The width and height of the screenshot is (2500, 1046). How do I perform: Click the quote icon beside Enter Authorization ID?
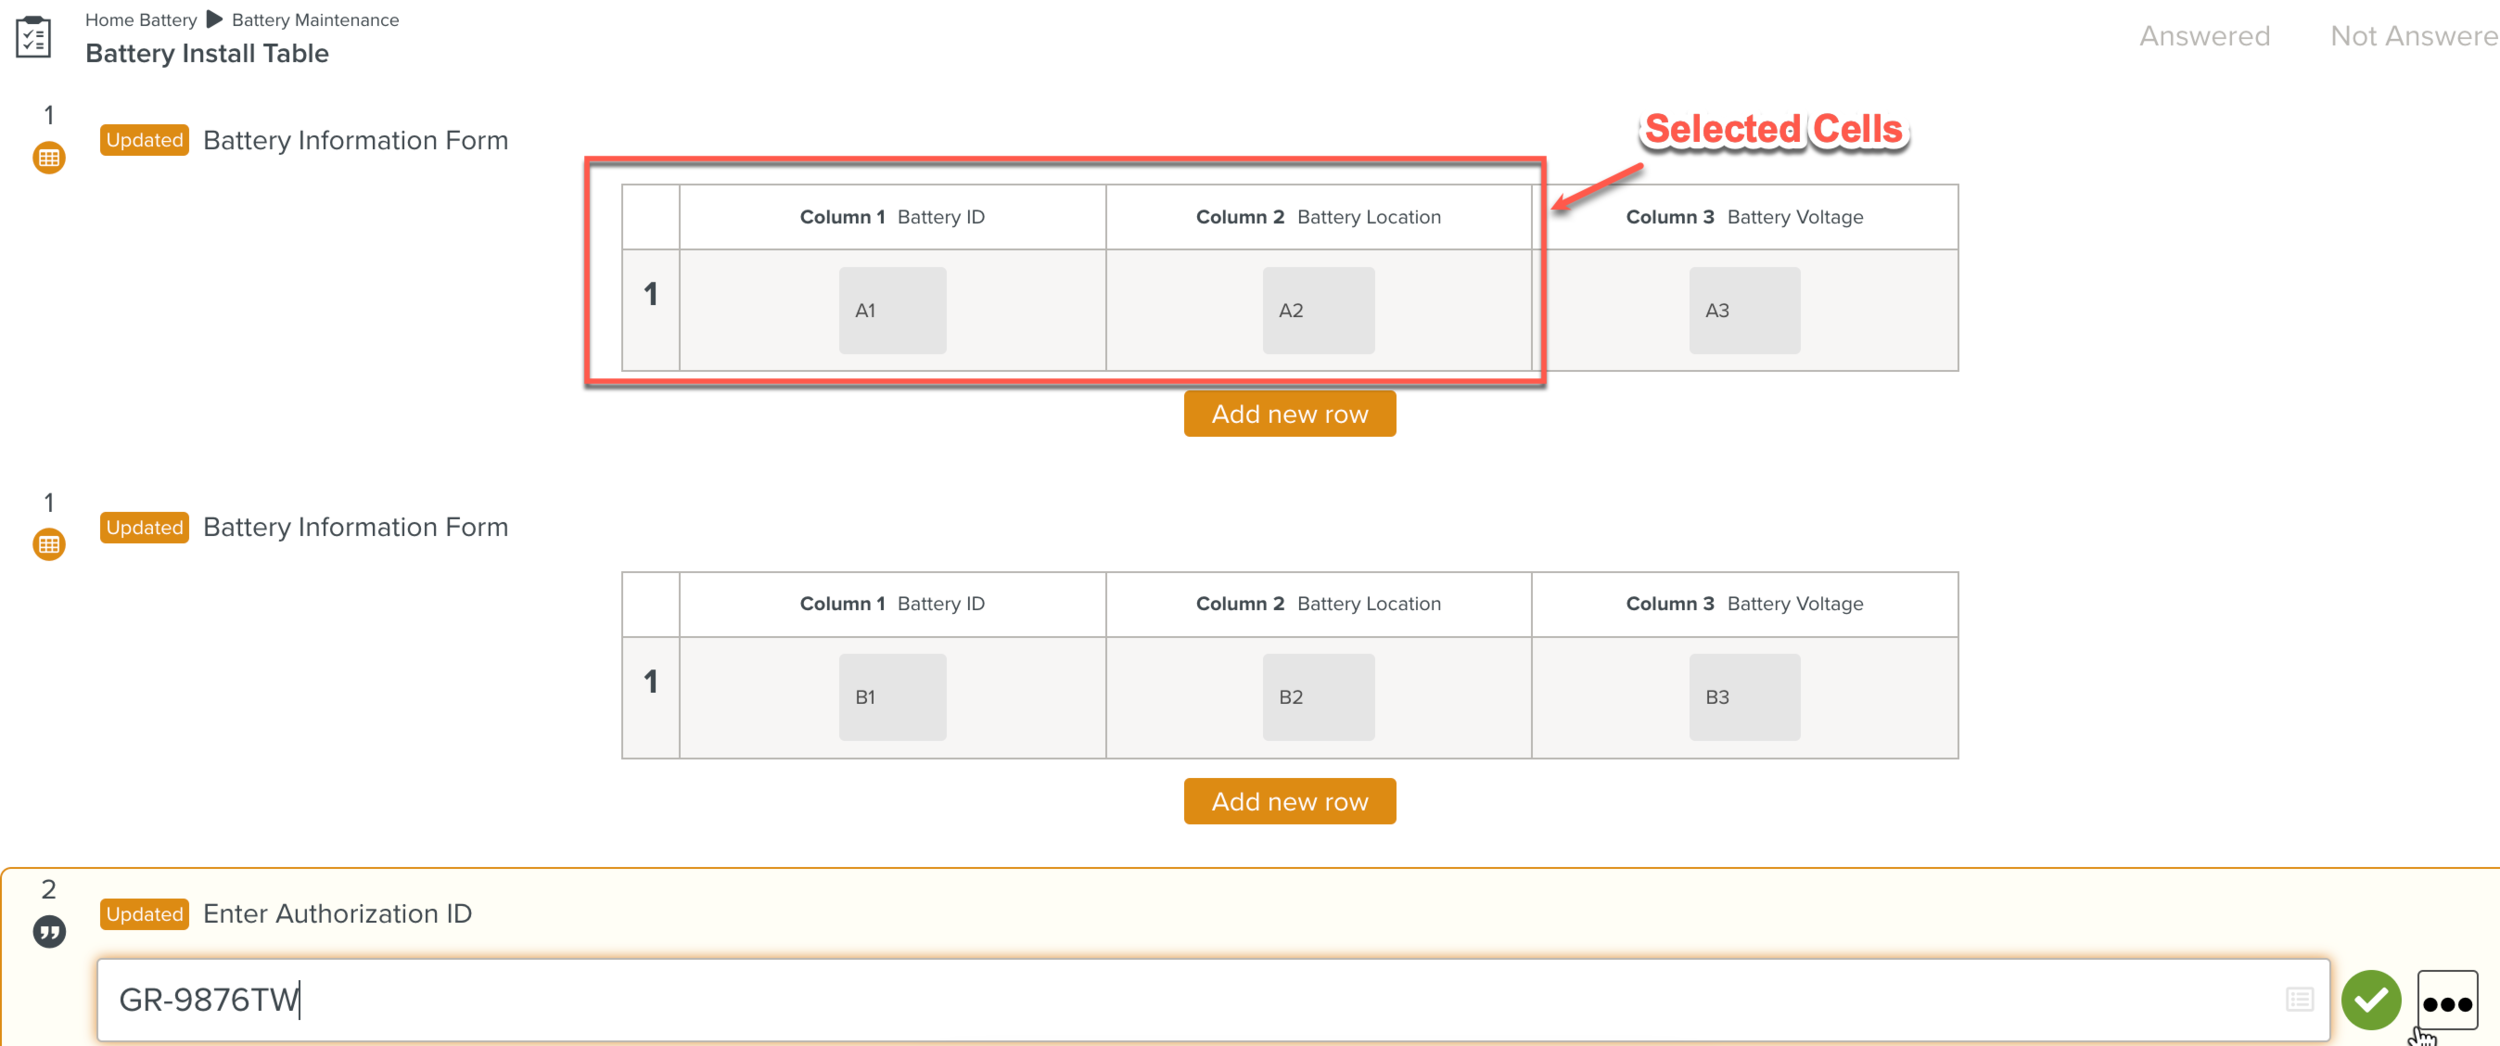[x=49, y=932]
